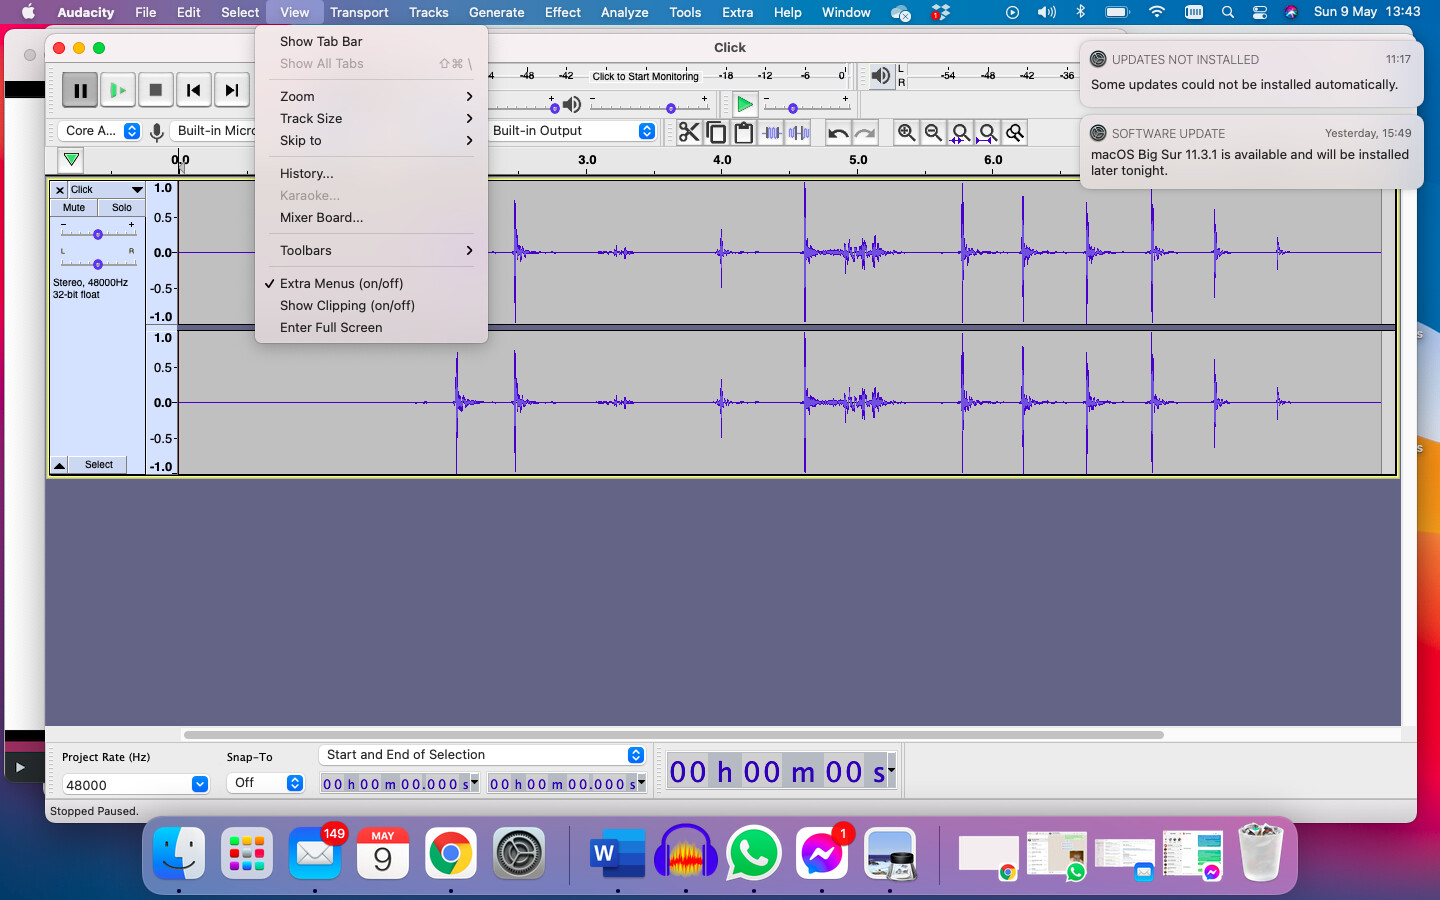Image resolution: width=1440 pixels, height=900 pixels.
Task: Open the Analyze menu
Action: coord(625,12)
